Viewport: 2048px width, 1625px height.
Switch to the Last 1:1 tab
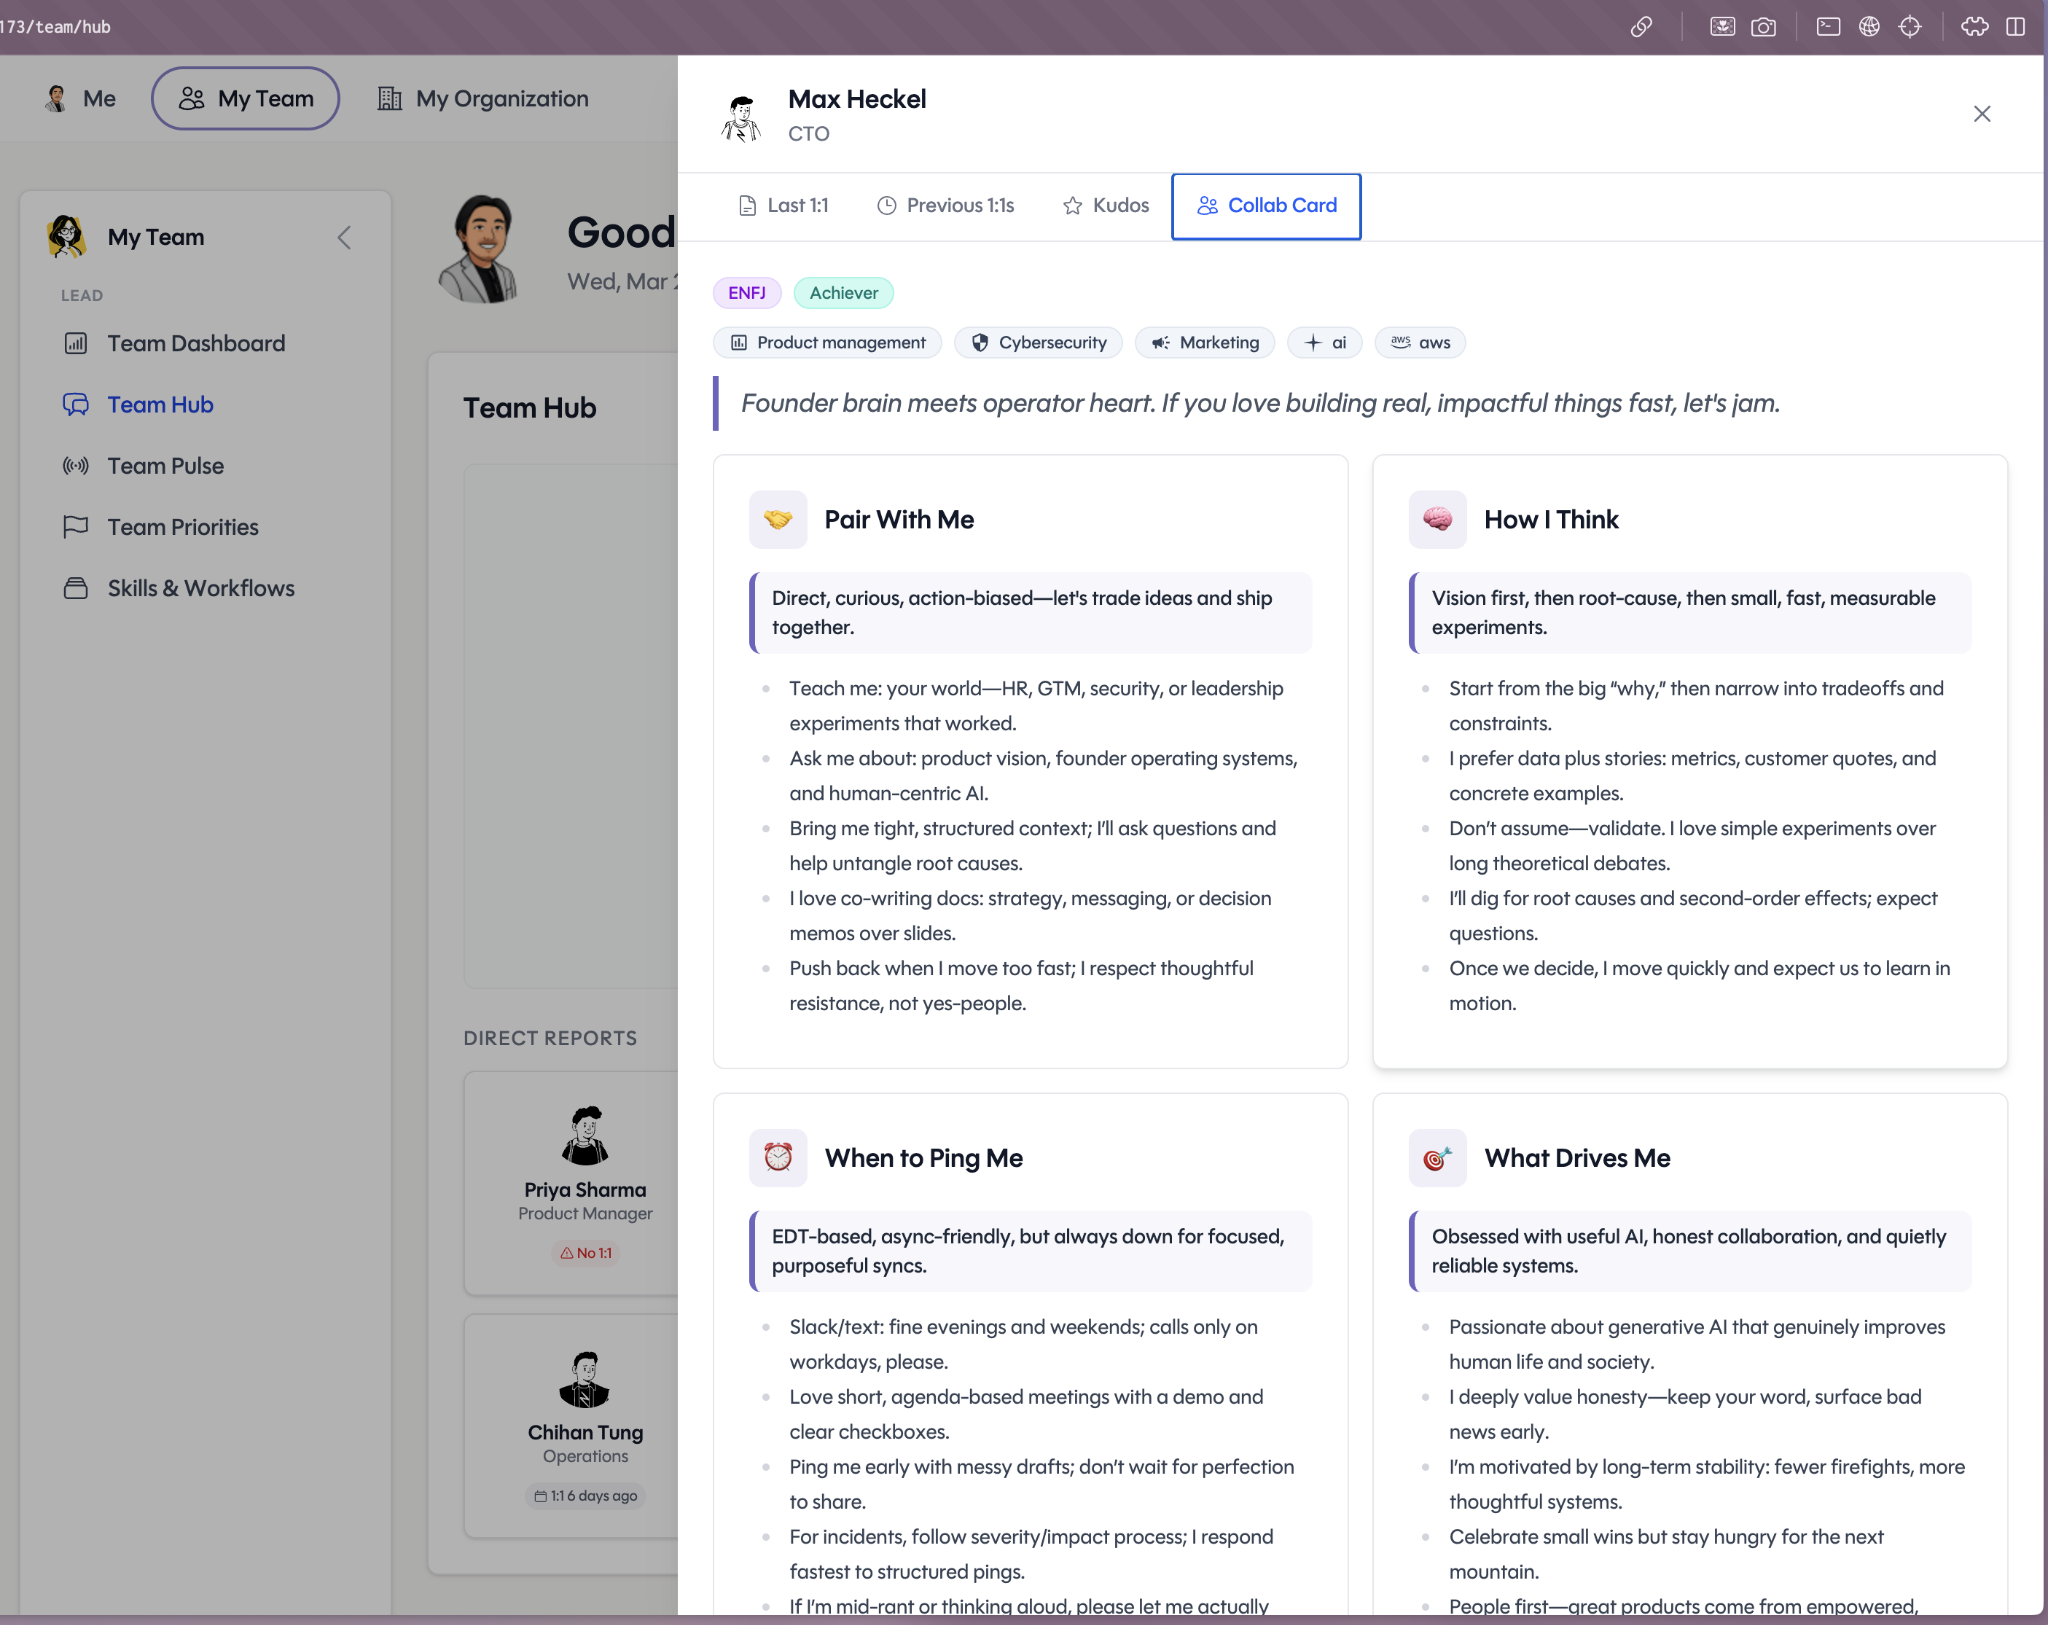(x=784, y=206)
